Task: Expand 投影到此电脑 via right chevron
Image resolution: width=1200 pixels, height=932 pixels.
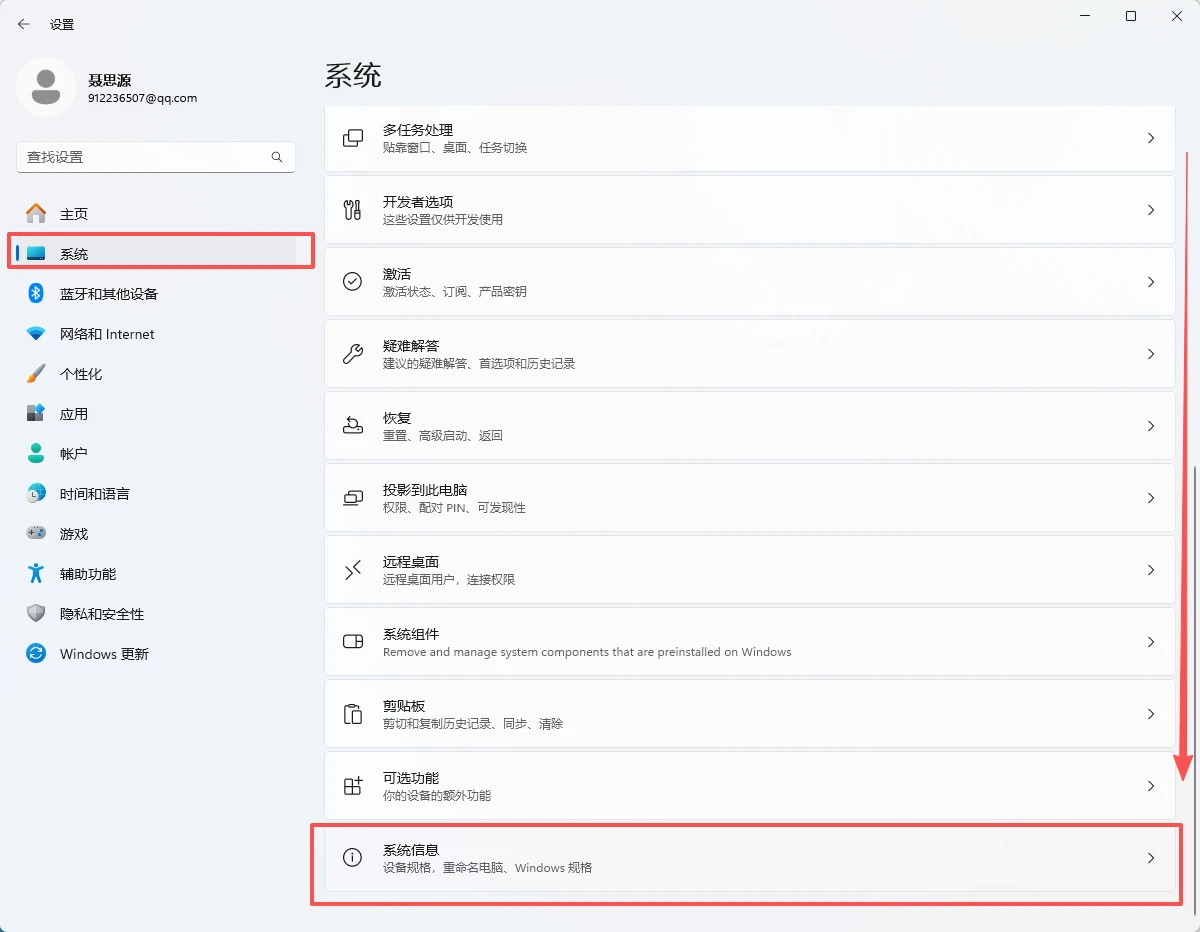Action: [1151, 498]
